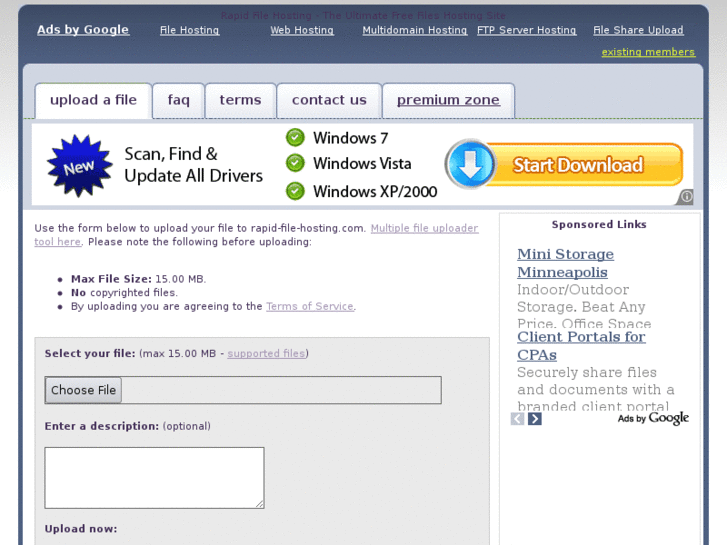
Task: Open the Mini Storage Minneapolis ad
Action: 565,263
